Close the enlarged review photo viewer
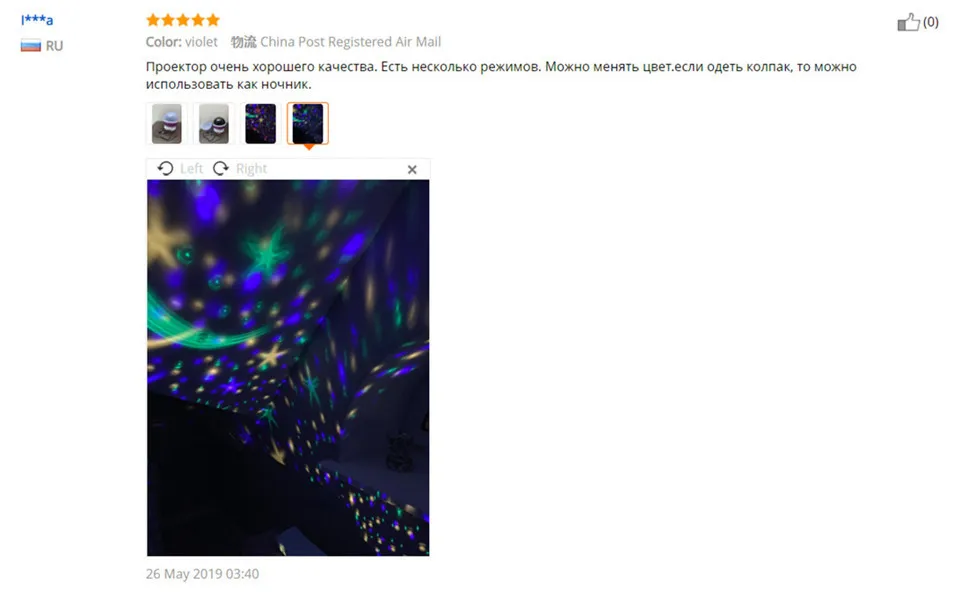This screenshot has height=592, width=960. (x=412, y=170)
